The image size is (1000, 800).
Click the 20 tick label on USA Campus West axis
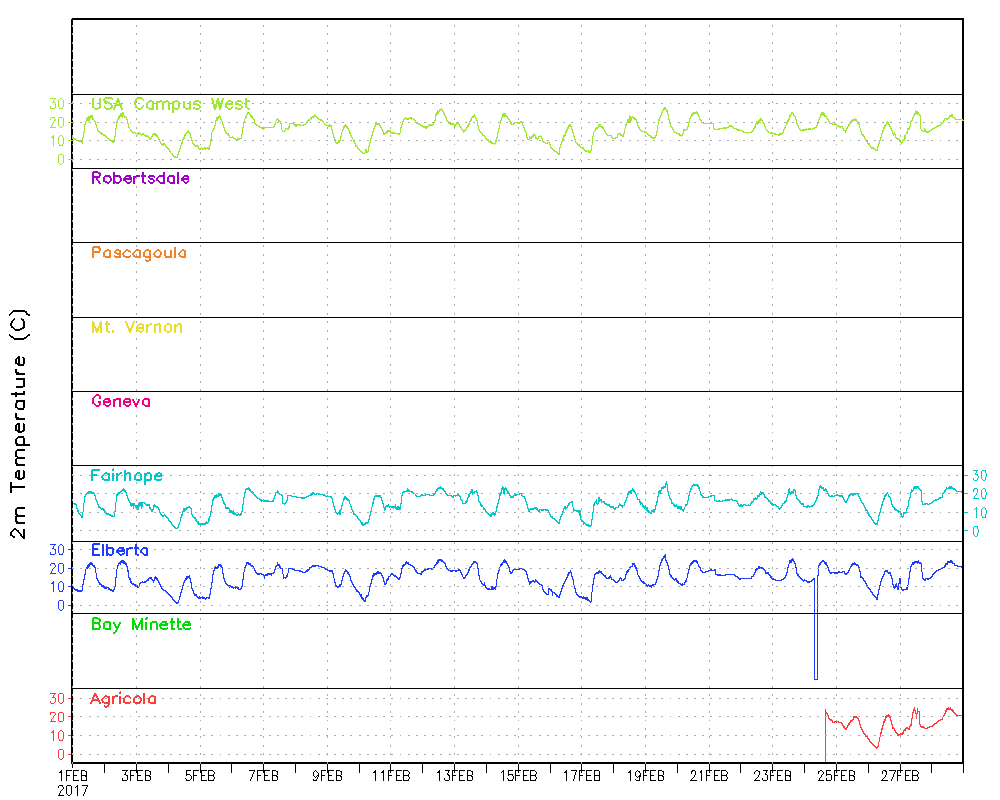pos(57,122)
